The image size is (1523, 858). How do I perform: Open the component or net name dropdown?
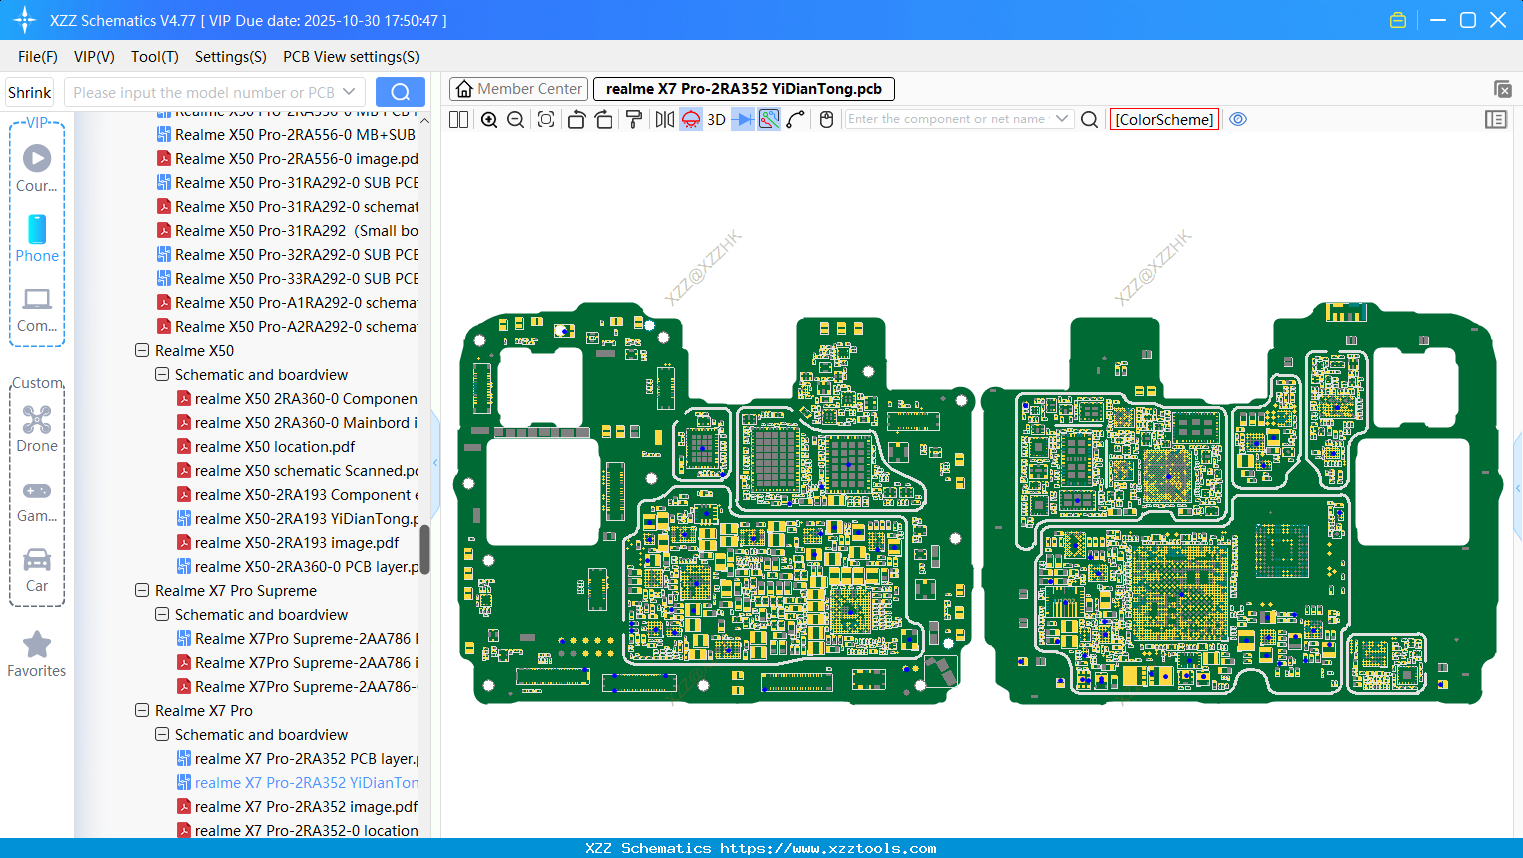(x=1062, y=119)
